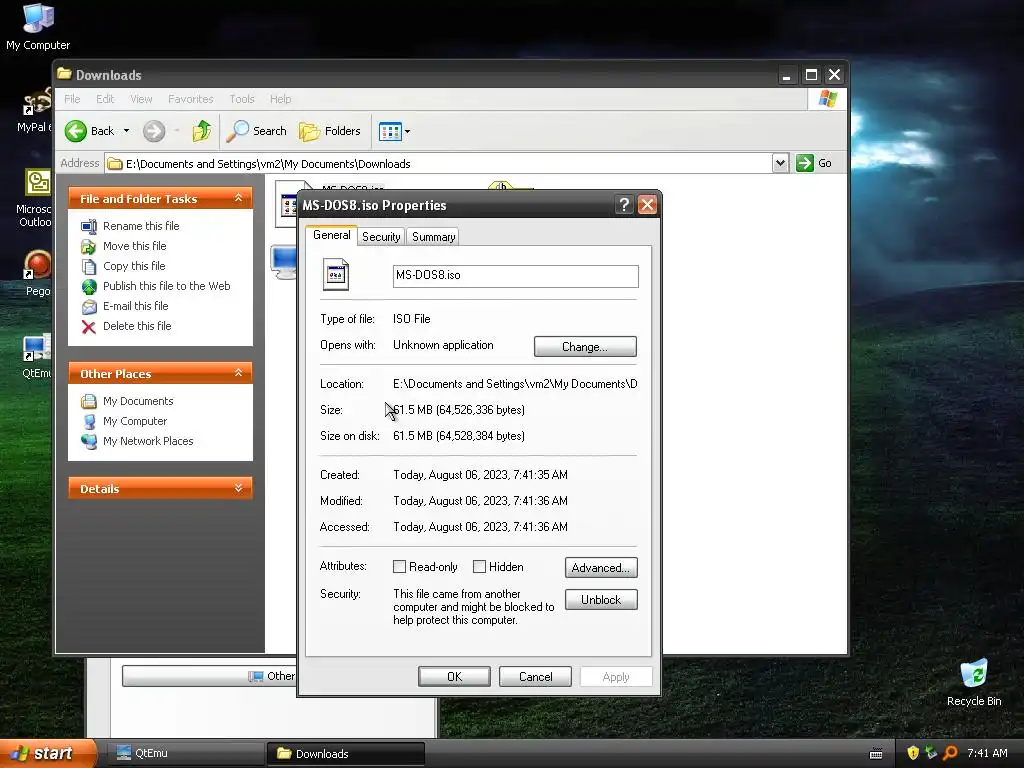
Task: Toggle the Hidden attribute checkbox
Action: point(479,567)
